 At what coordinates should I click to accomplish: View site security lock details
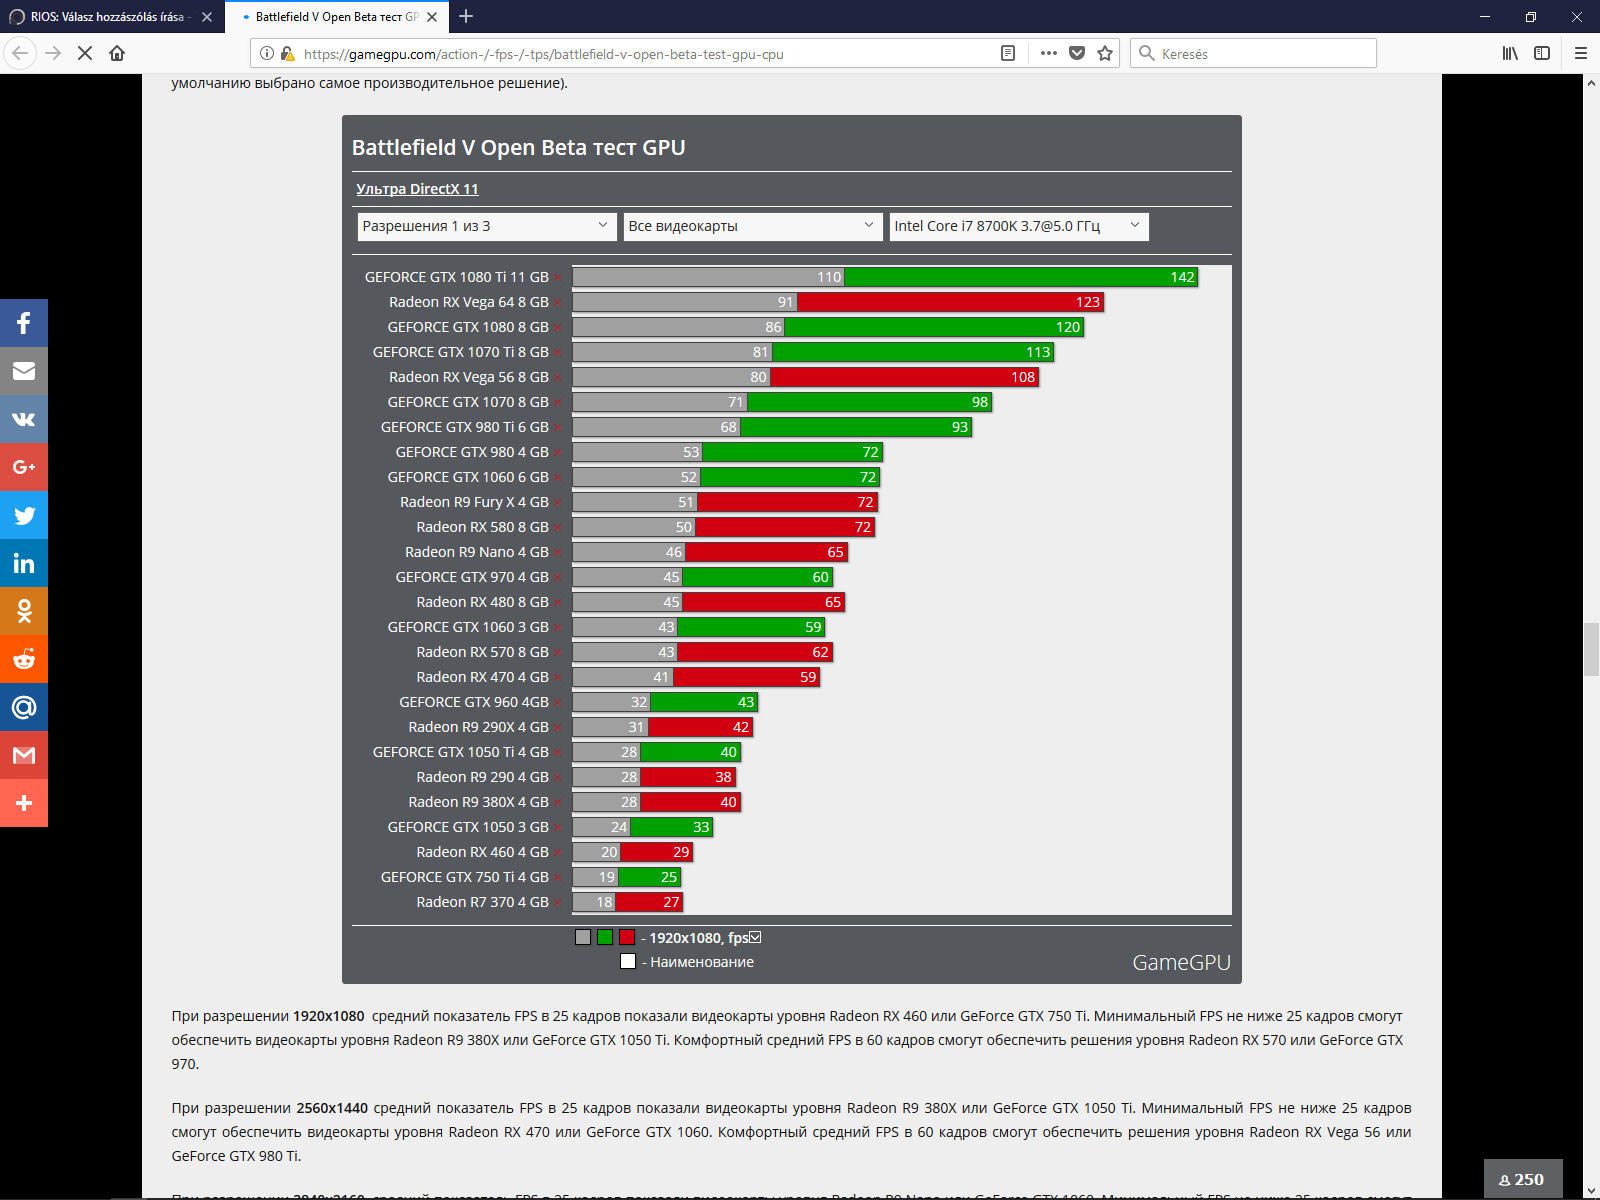[288, 54]
